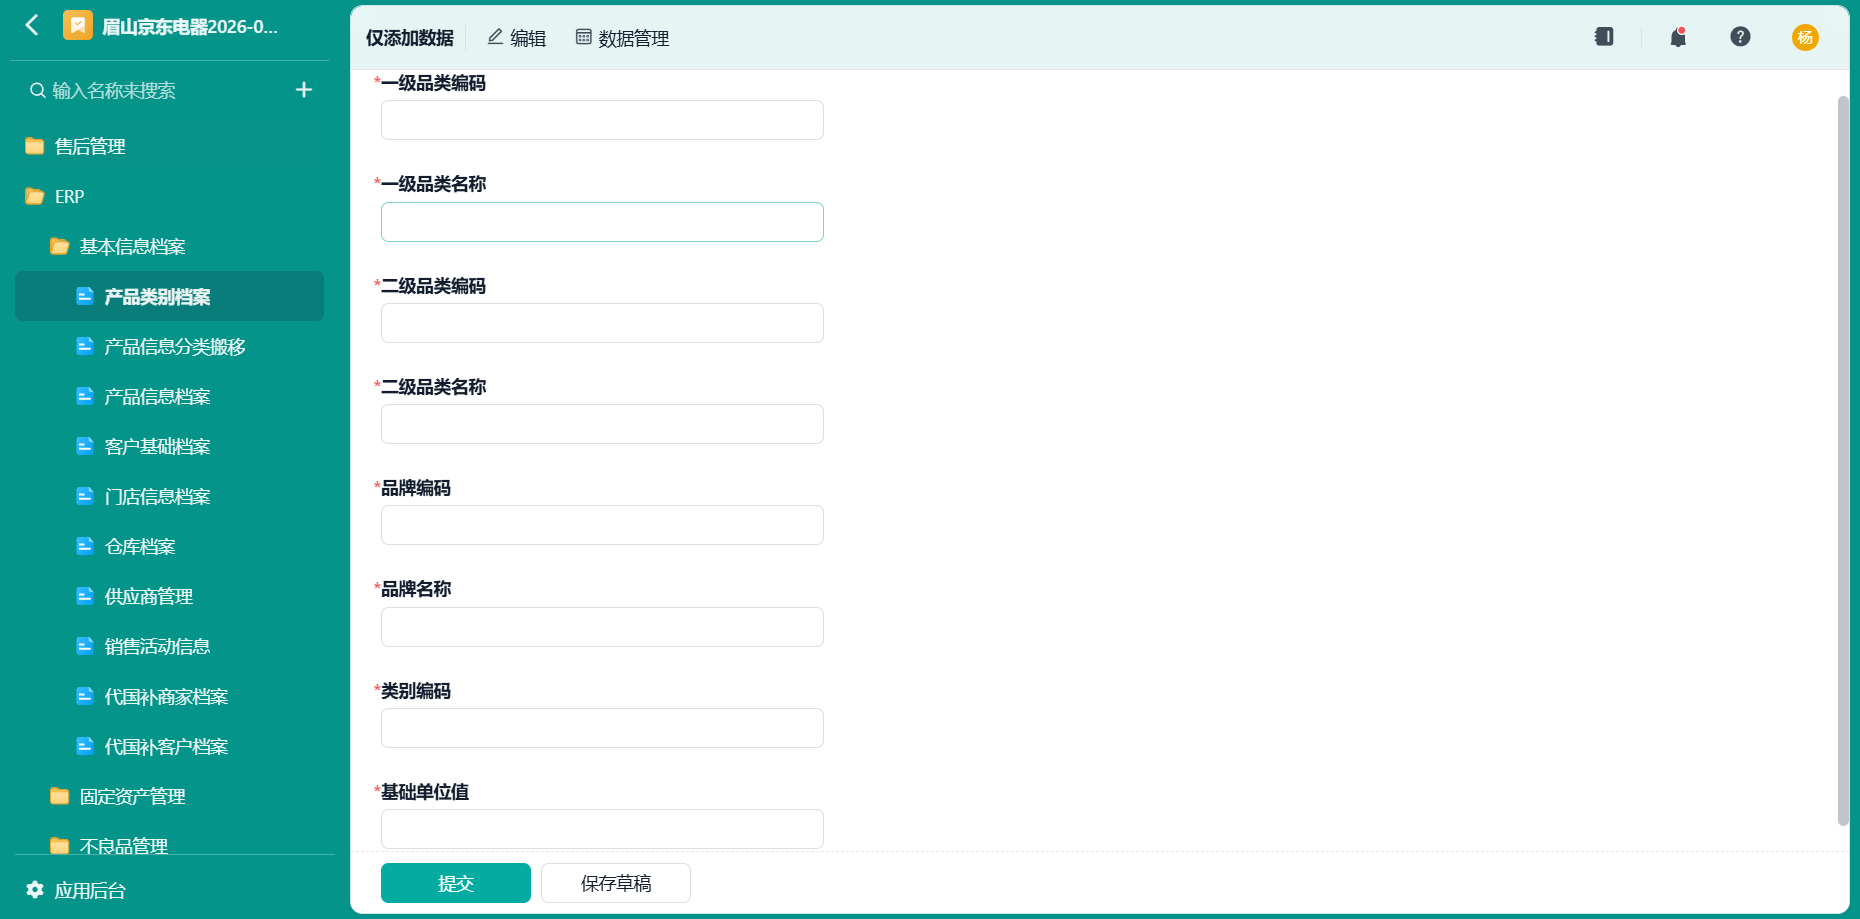Open 销售活动信息 form
This screenshot has width=1860, height=919.
click(x=169, y=647)
